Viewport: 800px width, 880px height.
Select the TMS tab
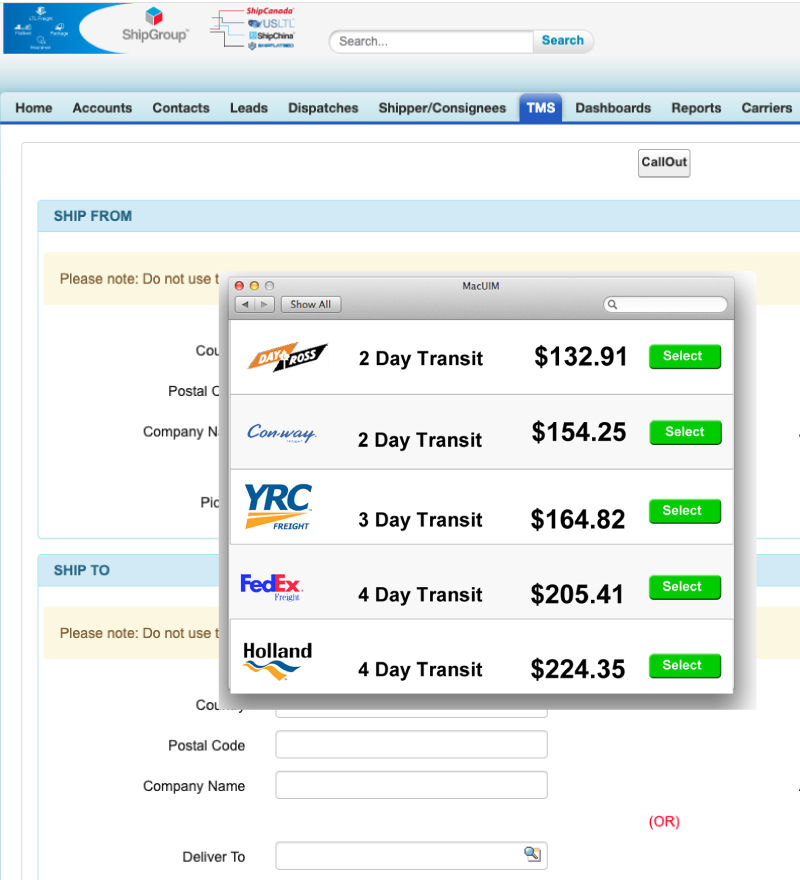(x=541, y=108)
